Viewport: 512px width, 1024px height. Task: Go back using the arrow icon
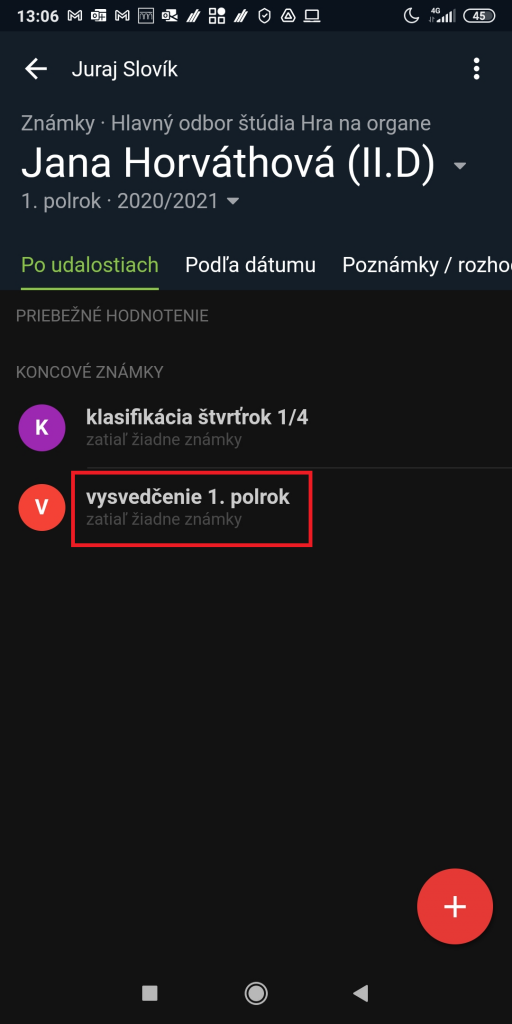(x=36, y=69)
